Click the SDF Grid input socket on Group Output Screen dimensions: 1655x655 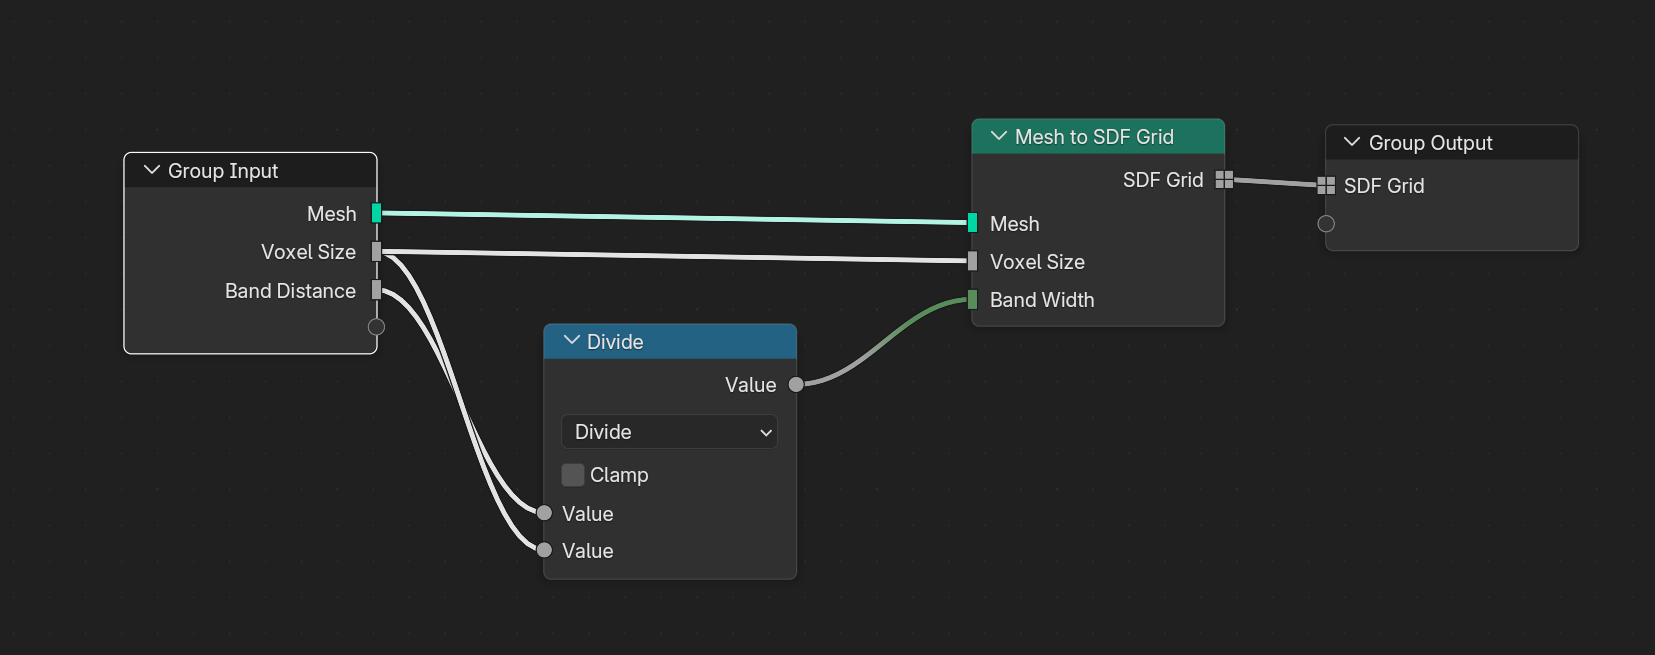tap(1326, 185)
